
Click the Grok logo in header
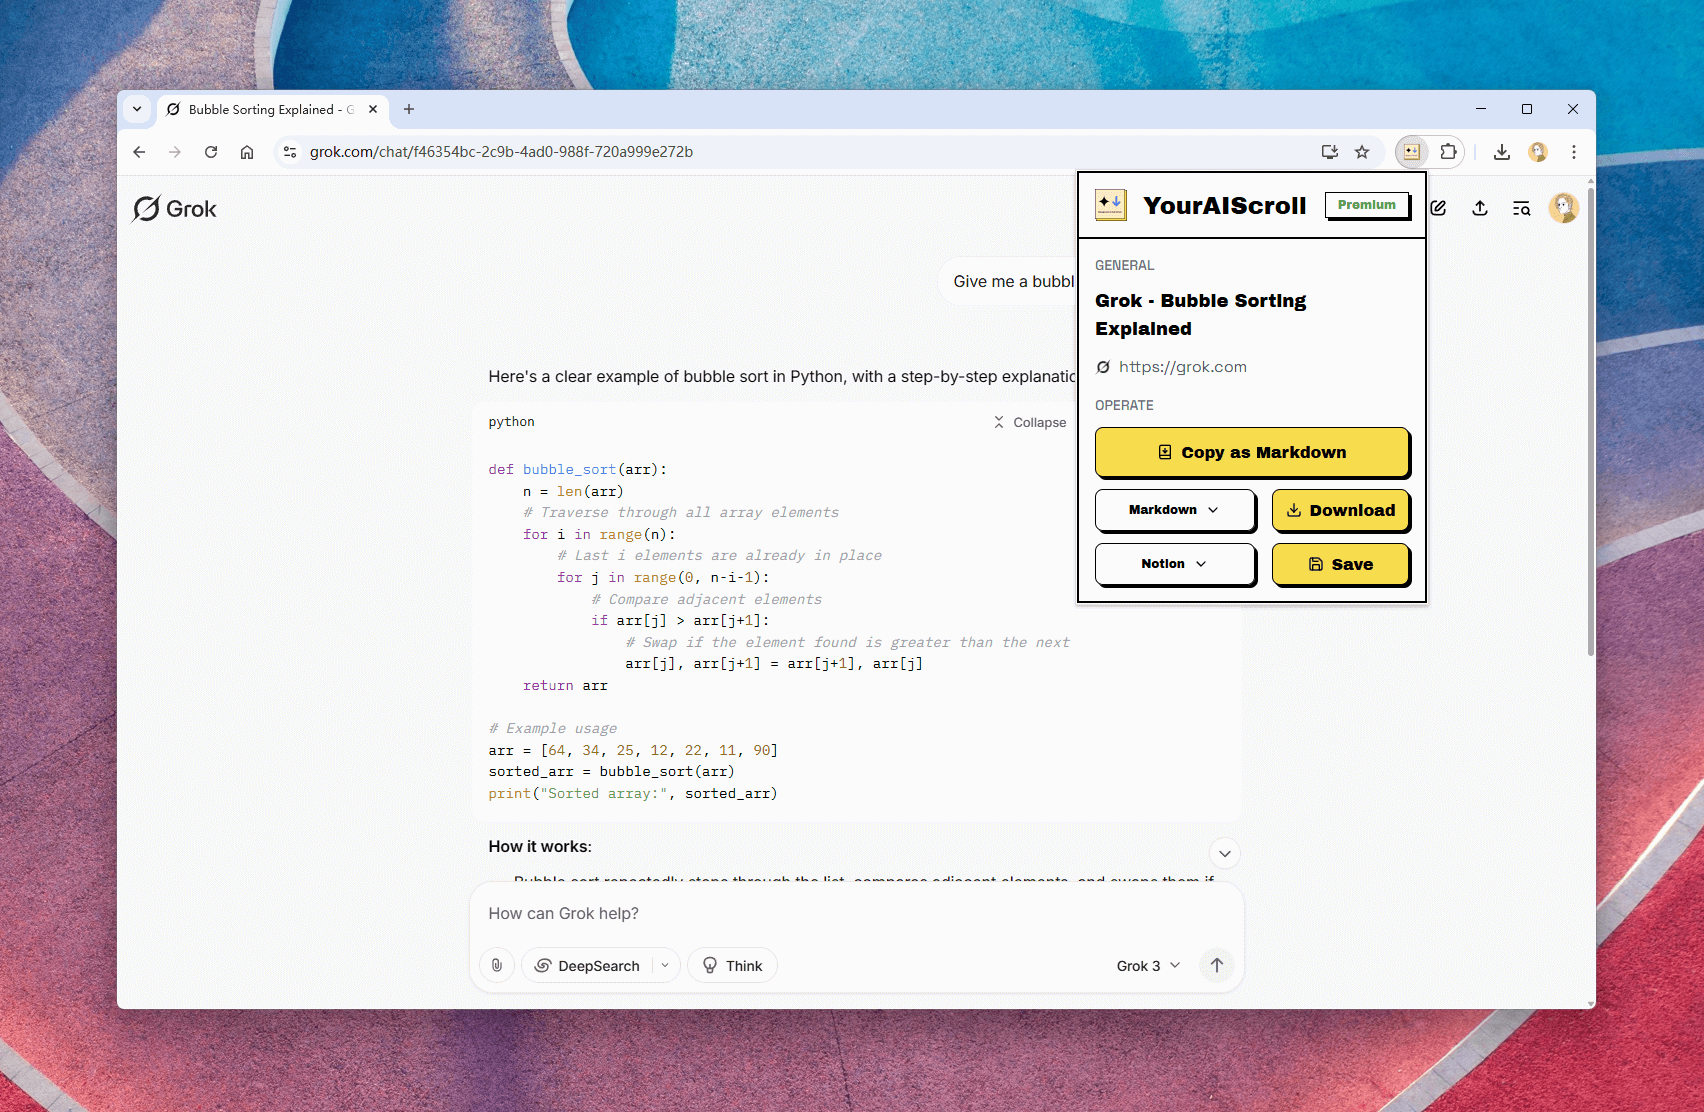pos(175,209)
